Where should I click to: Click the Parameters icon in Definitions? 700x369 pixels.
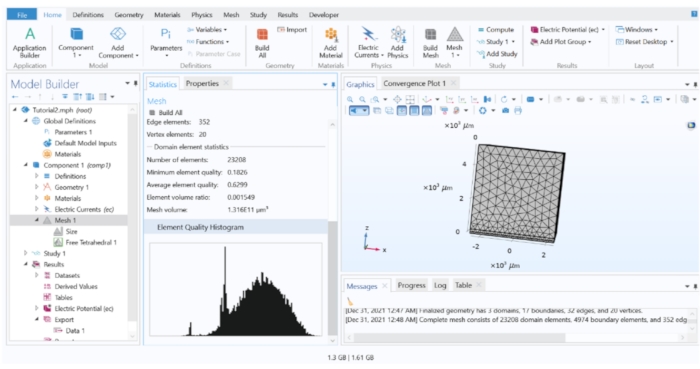coord(166,43)
